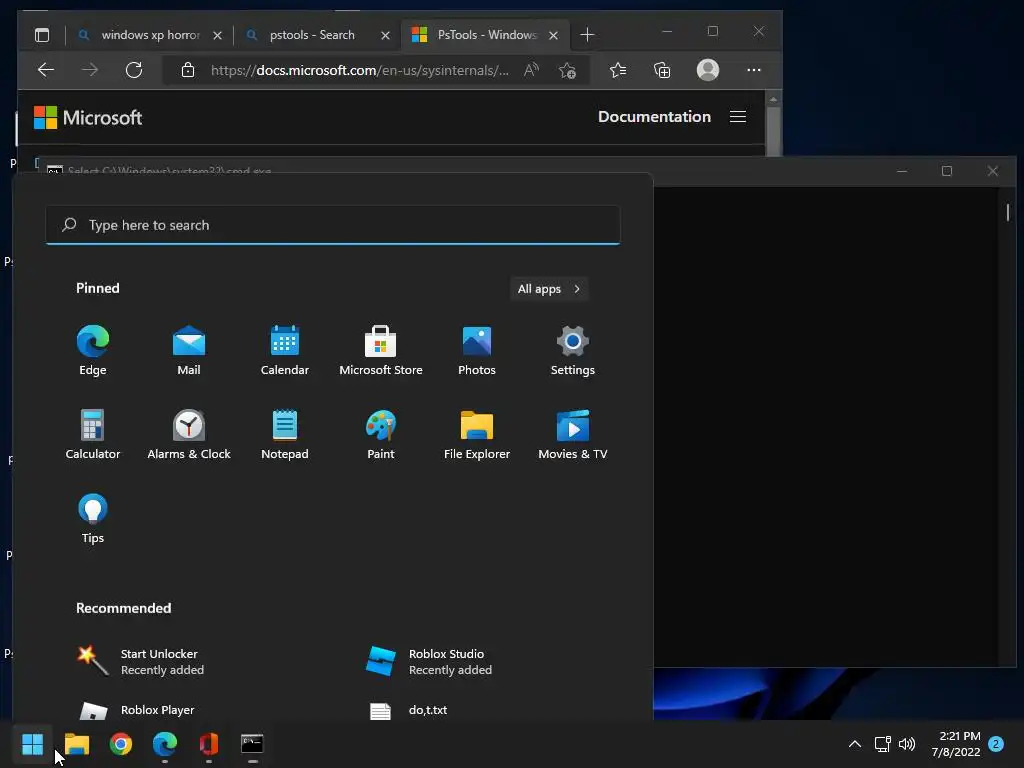This screenshot has height=768, width=1024.
Task: Show hidden tray icons chevron
Action: coord(854,744)
